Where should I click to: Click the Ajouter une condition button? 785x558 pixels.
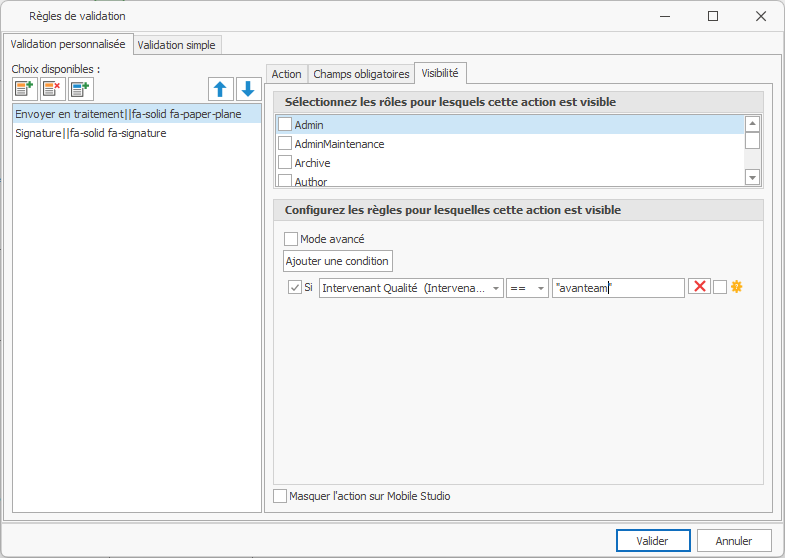tap(338, 261)
